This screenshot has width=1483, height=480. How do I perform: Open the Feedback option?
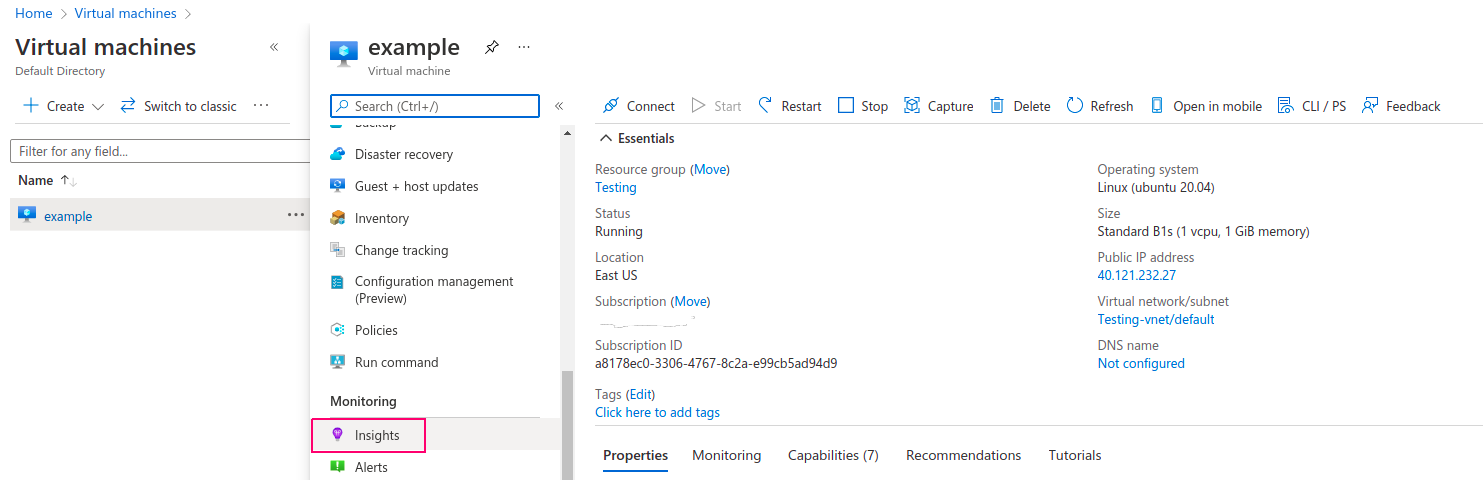click(1401, 106)
